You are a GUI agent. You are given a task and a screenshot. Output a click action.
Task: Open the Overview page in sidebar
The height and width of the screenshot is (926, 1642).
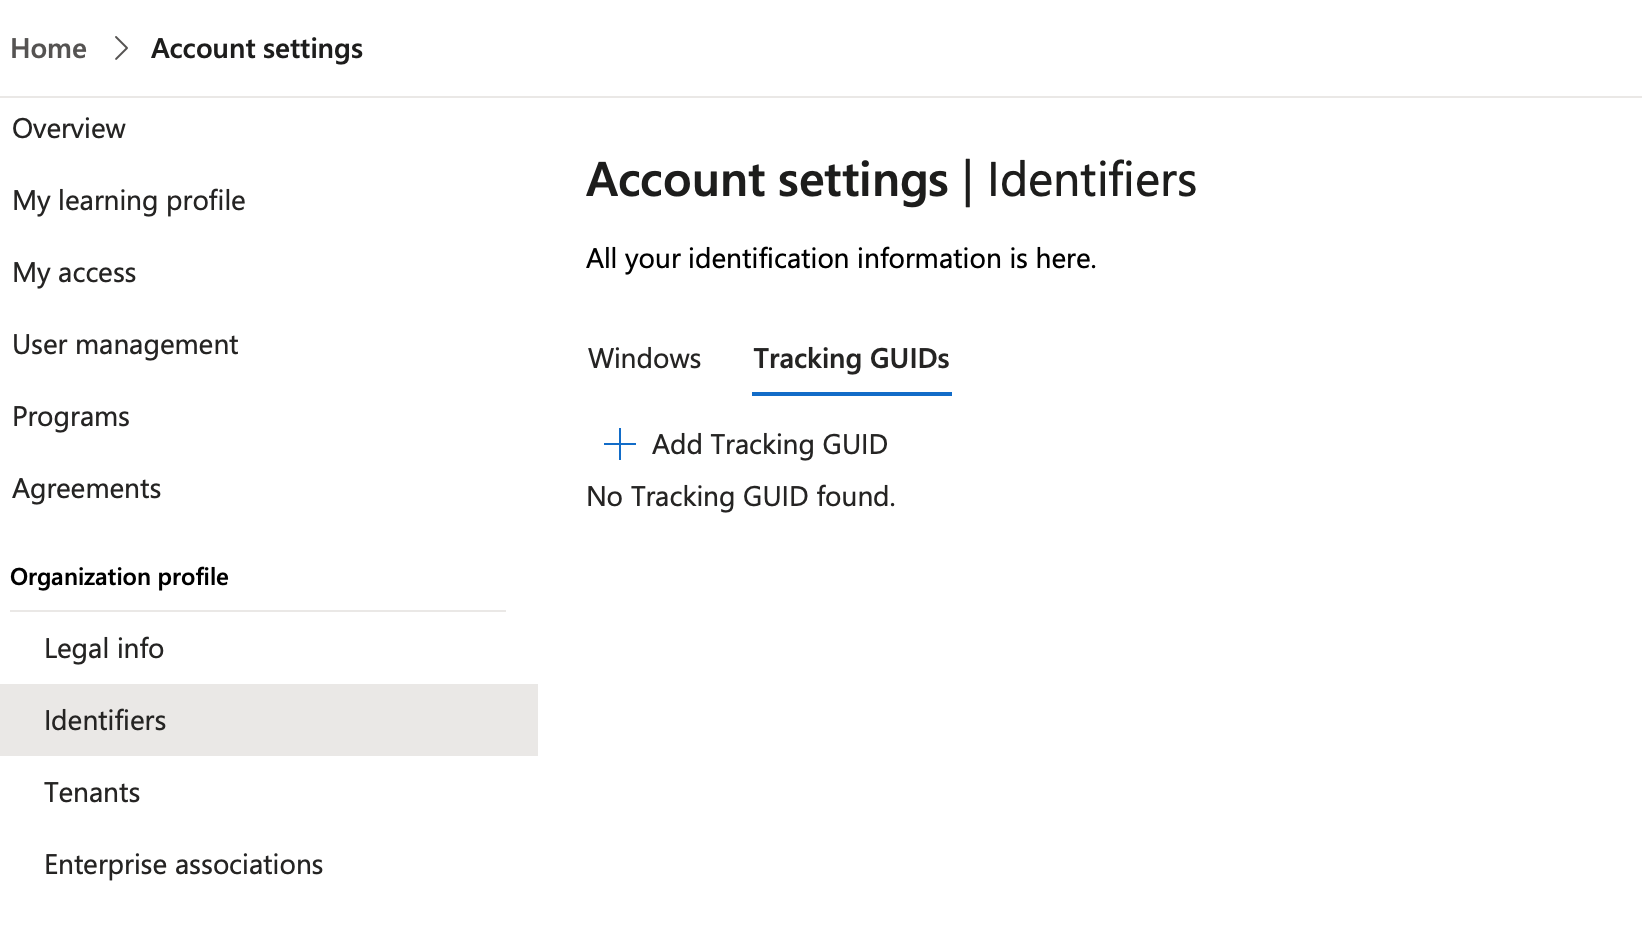(x=69, y=129)
